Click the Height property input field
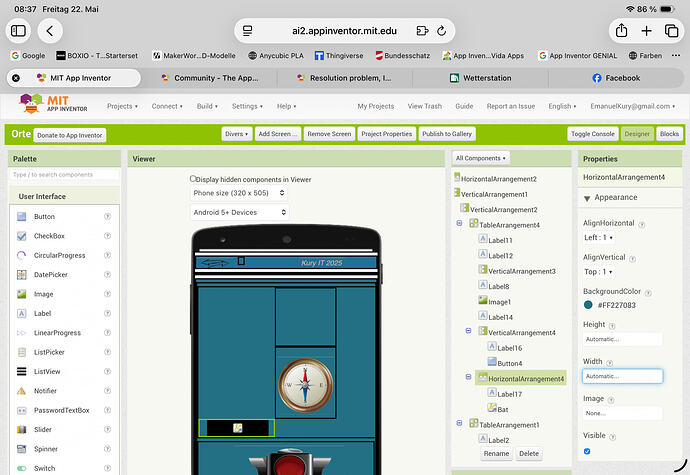The image size is (690, 475). point(622,339)
